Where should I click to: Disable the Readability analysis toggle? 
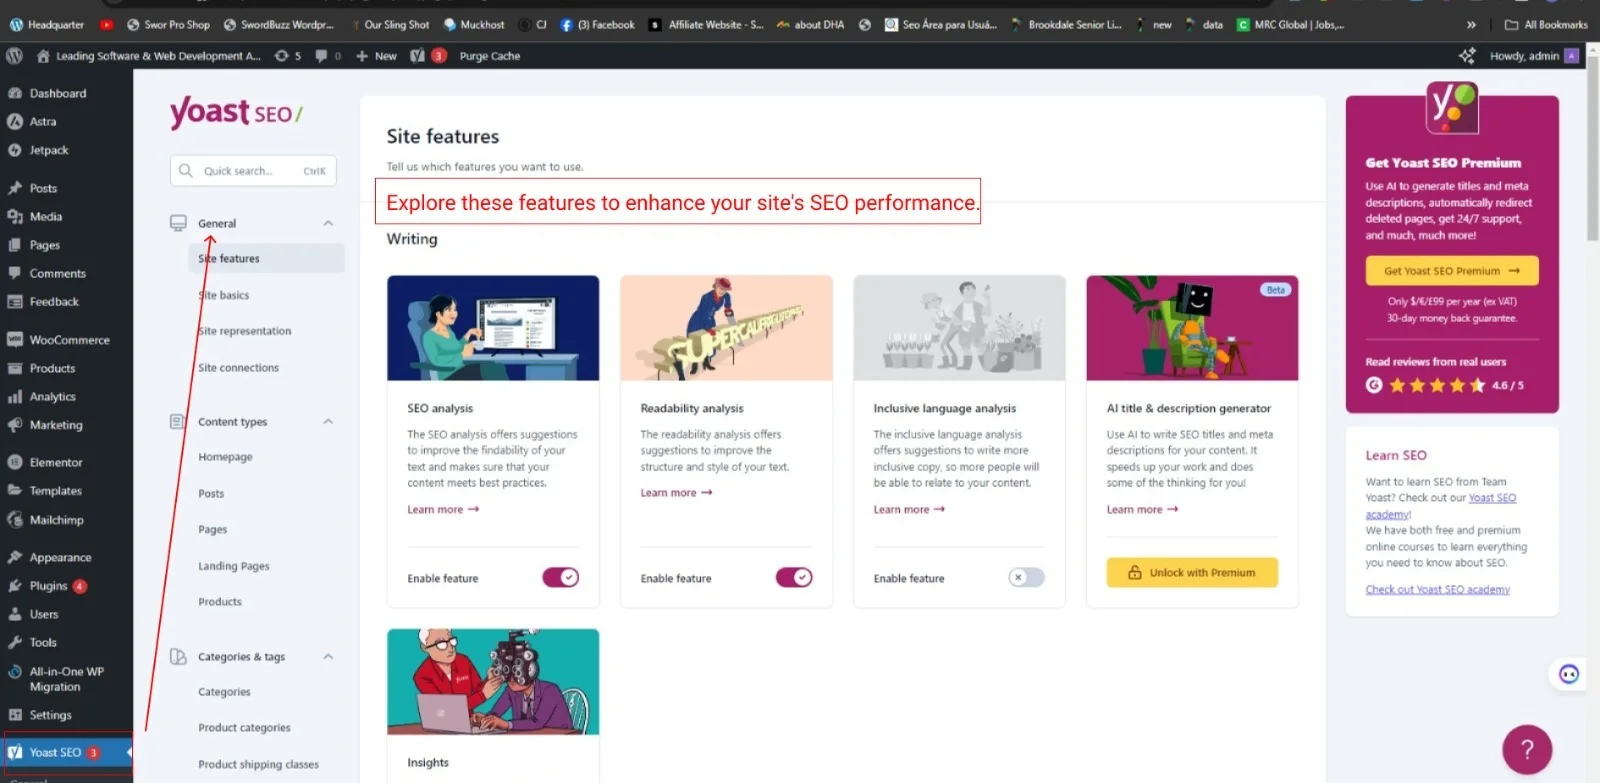click(794, 577)
